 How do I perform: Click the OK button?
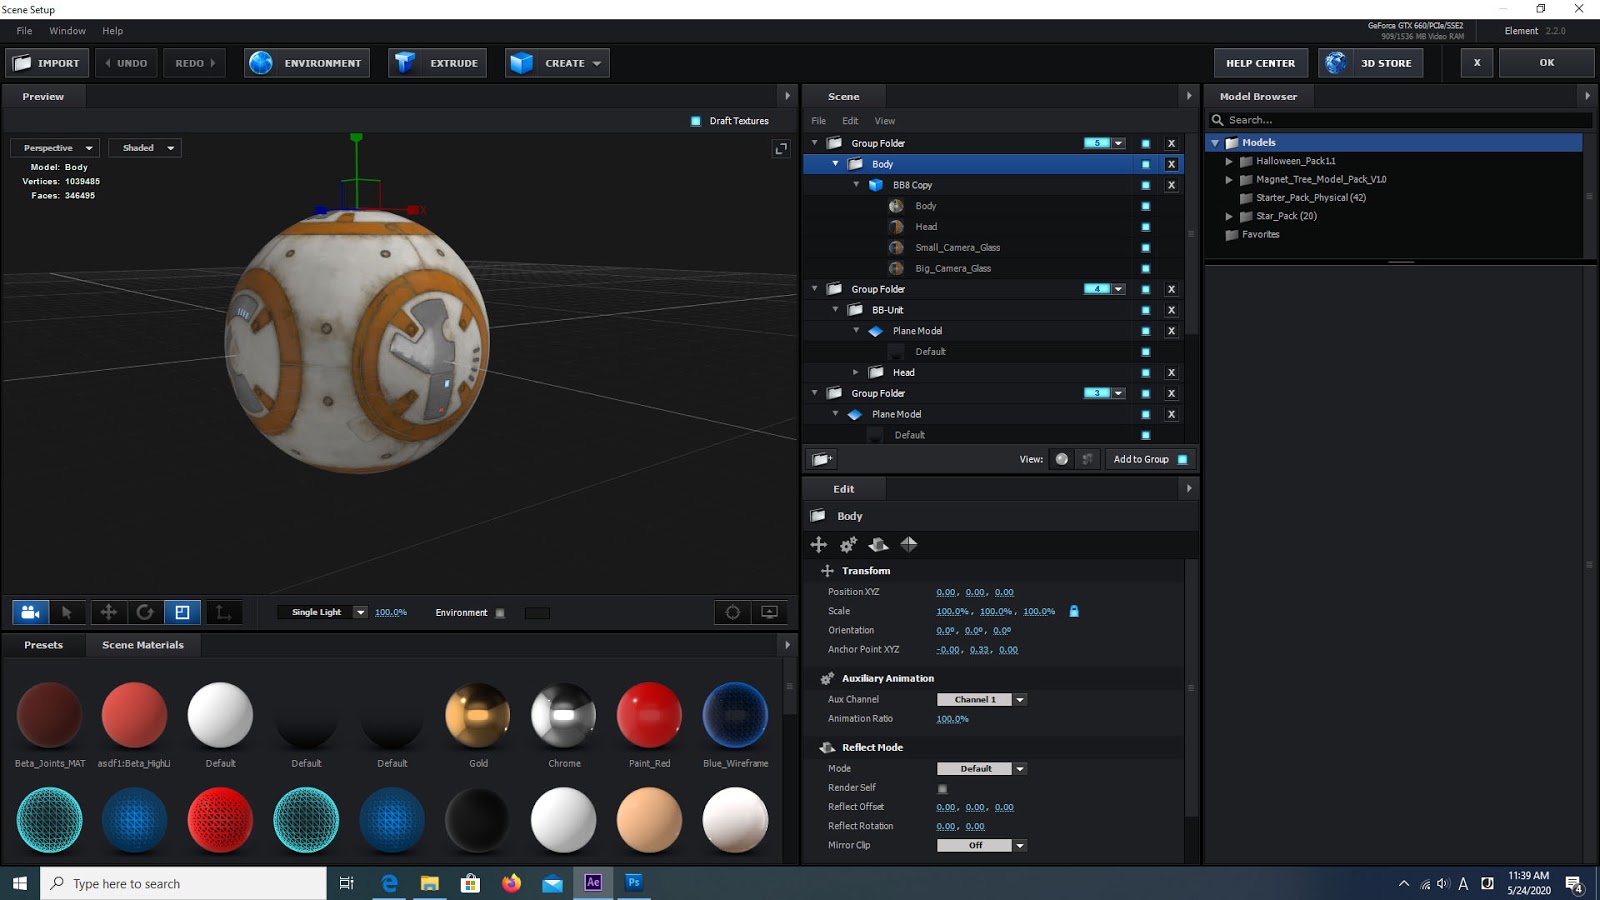tap(1547, 63)
